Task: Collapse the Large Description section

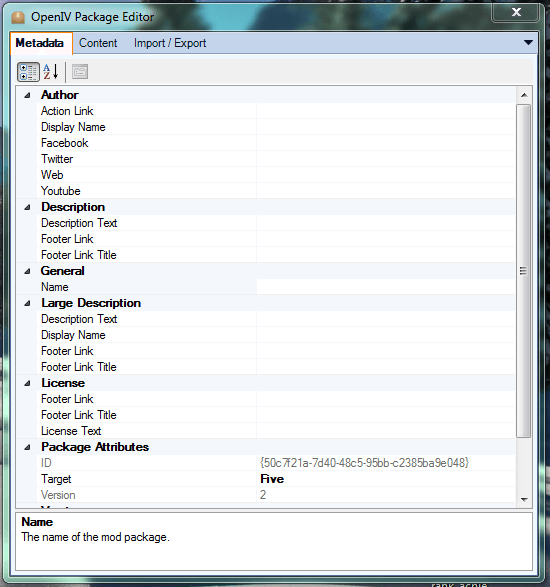Action: coord(27,303)
